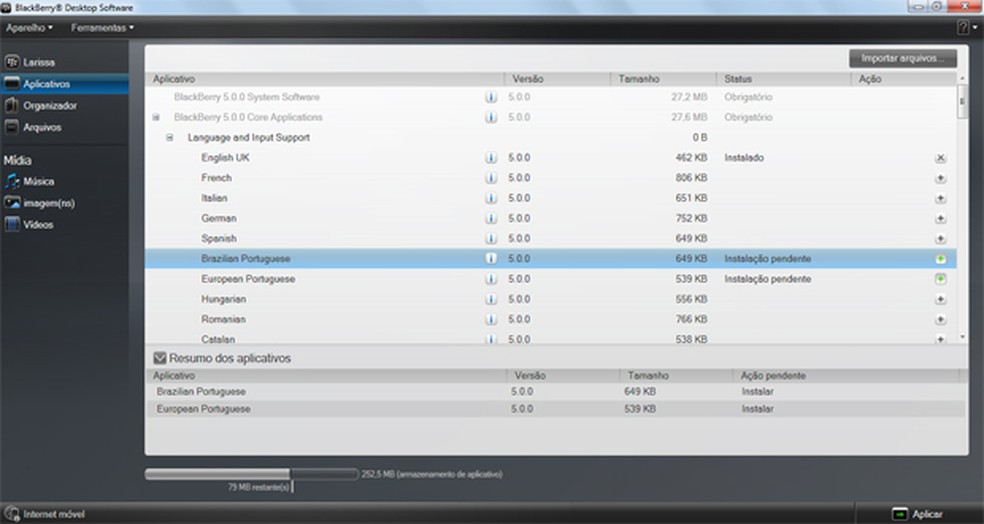Click the scrollbar up arrow in application list
Screen dimensions: 984x524
(963, 78)
